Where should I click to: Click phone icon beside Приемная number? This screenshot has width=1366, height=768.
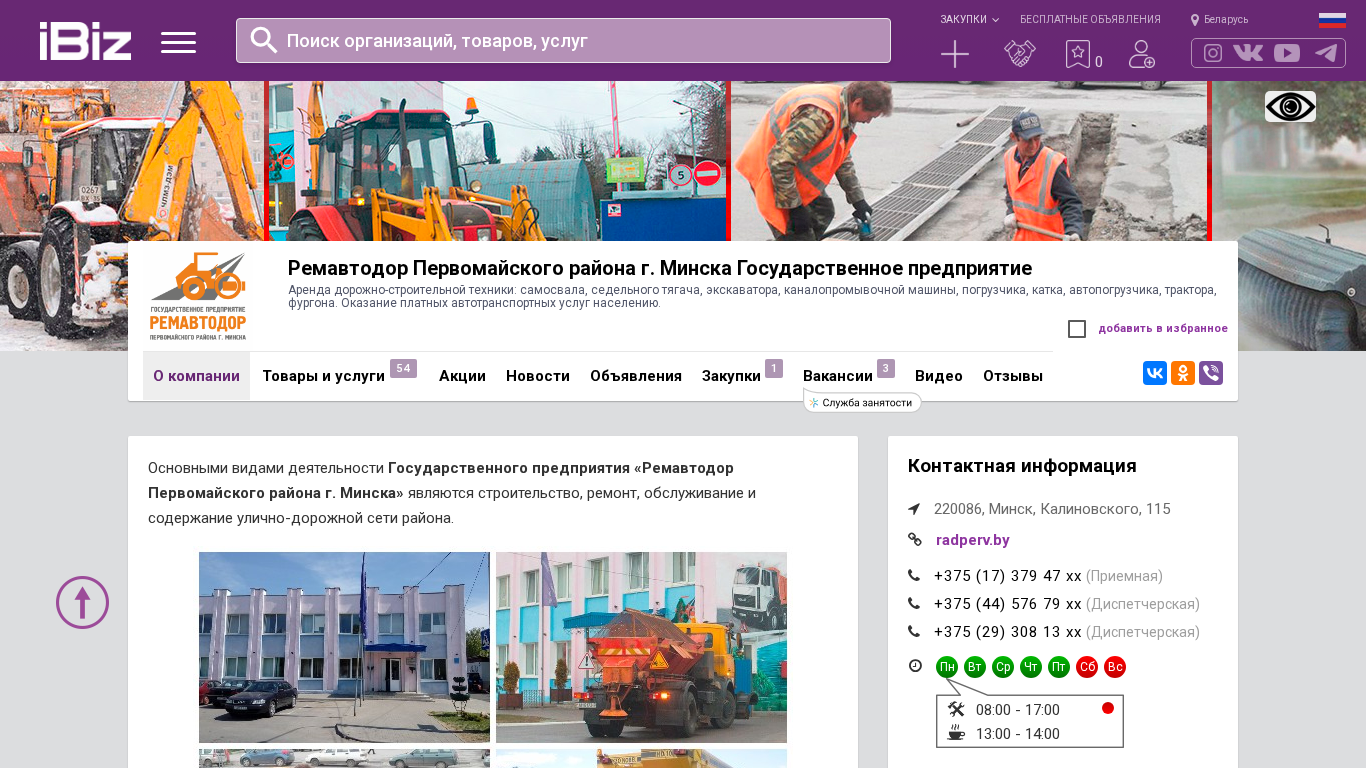point(914,576)
